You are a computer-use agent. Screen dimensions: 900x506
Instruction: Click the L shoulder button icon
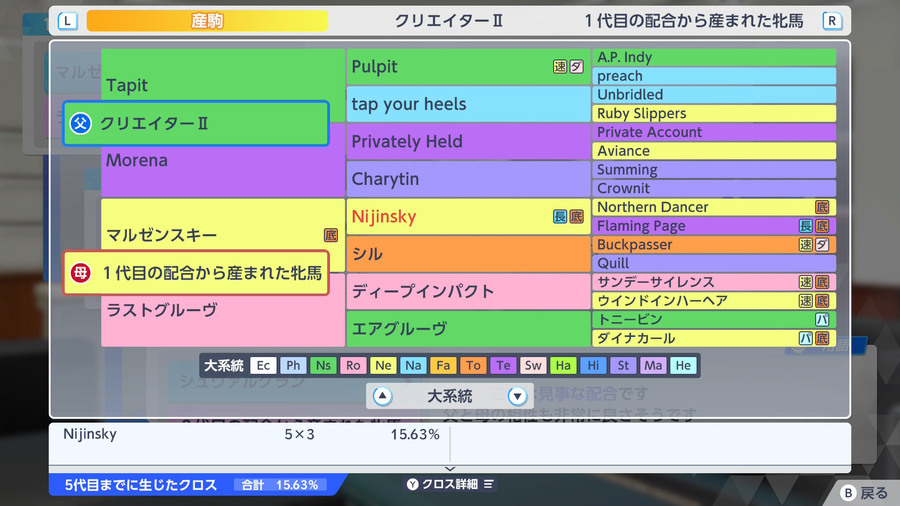coord(68,21)
